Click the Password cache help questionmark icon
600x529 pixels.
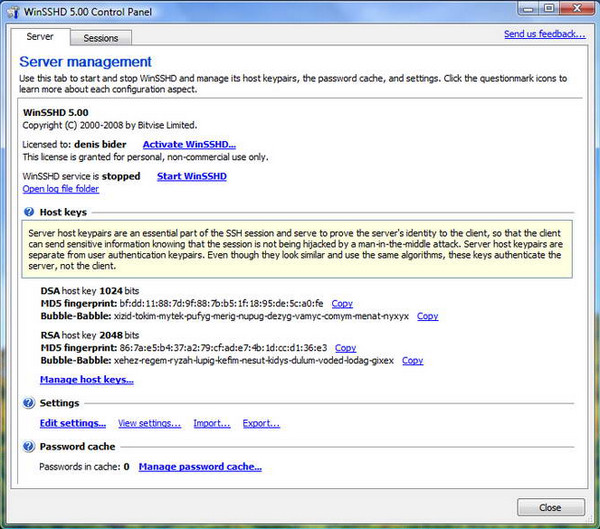click(x=28, y=446)
